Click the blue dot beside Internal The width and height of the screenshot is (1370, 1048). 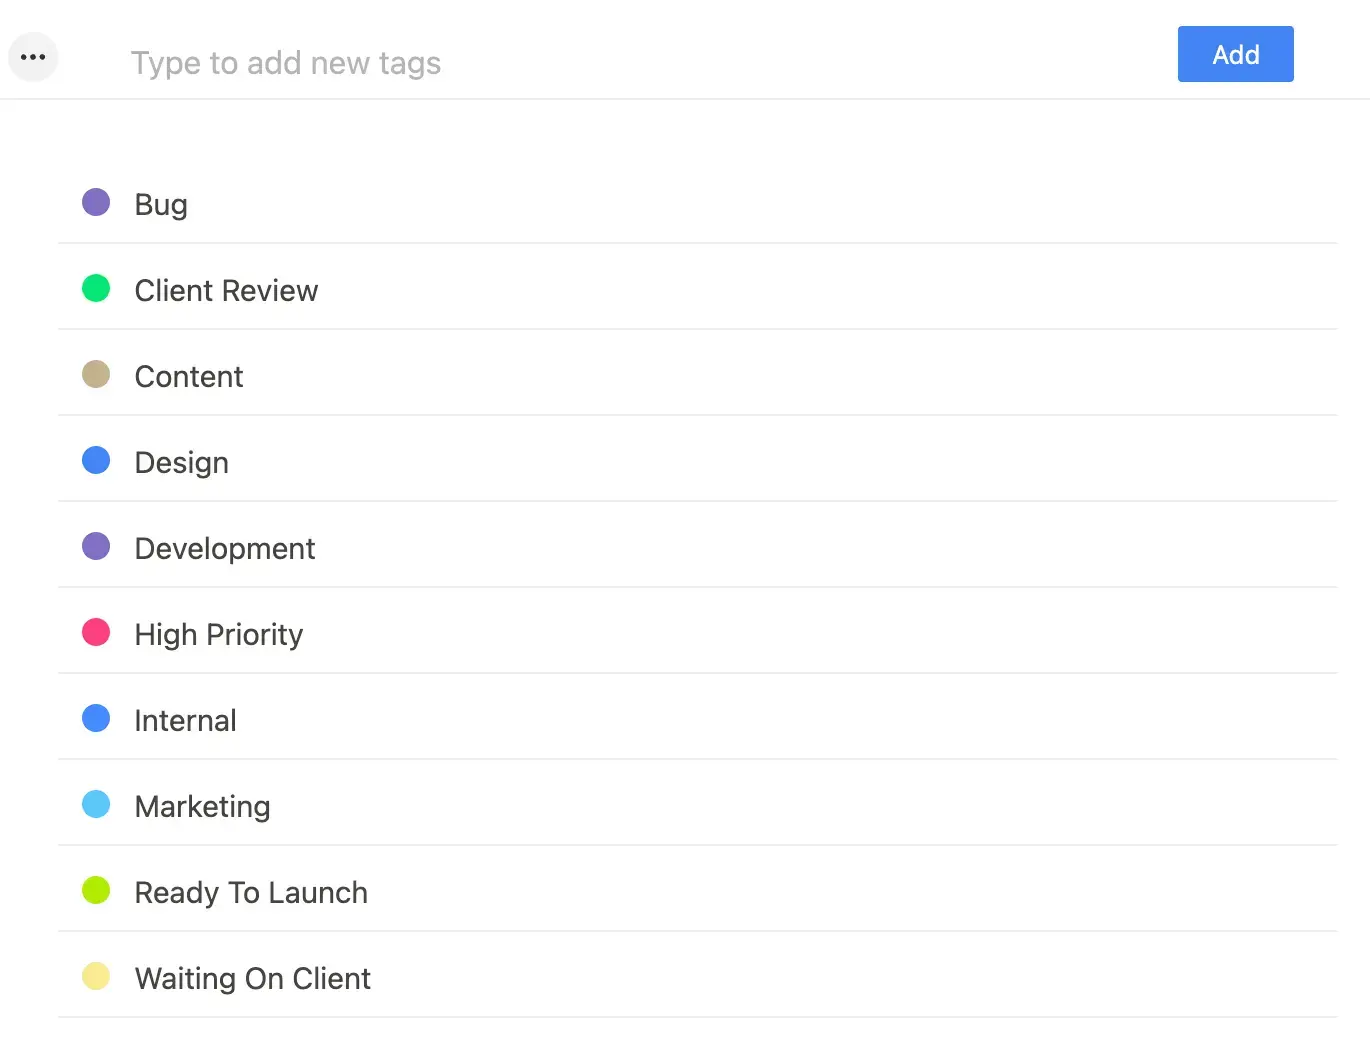coord(96,719)
